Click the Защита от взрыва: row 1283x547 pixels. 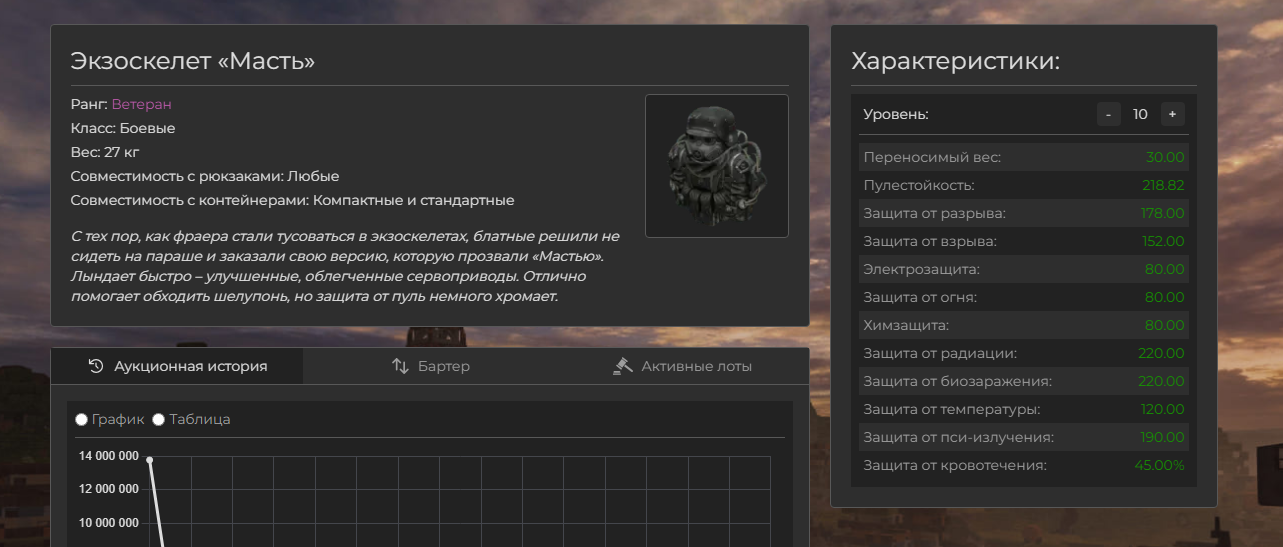point(1024,241)
